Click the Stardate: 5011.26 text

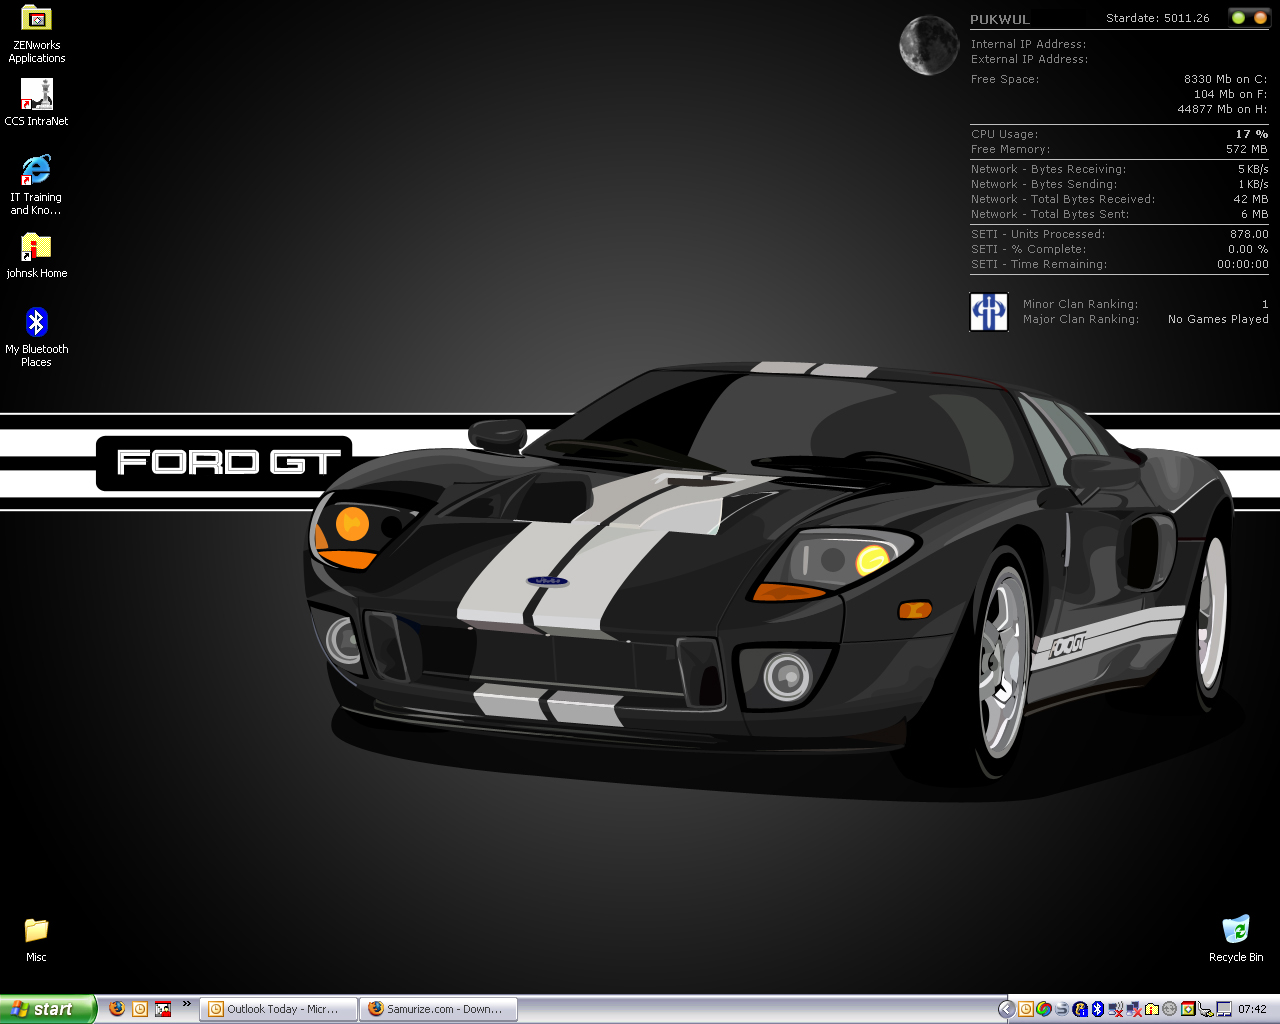pos(1158,18)
